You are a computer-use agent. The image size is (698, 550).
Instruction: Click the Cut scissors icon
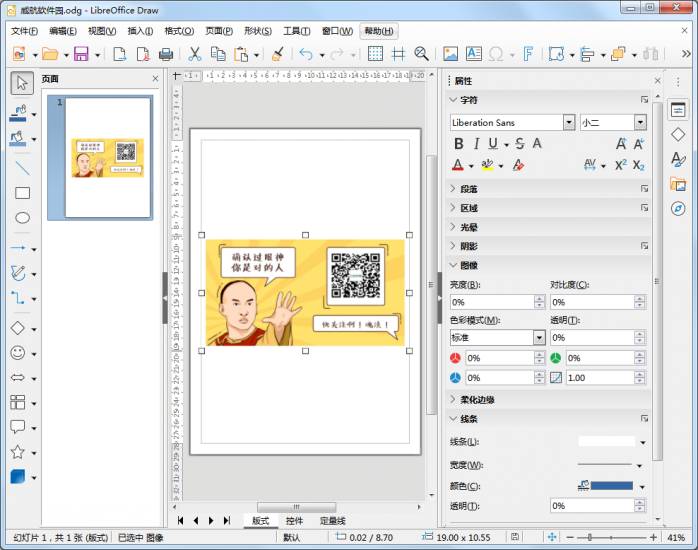point(194,54)
